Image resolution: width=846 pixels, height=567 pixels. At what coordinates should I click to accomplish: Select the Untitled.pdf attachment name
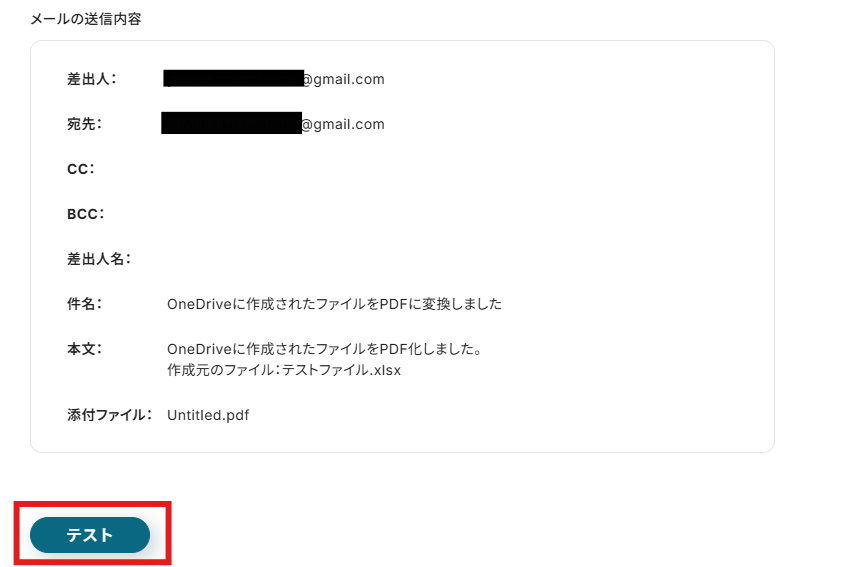(x=208, y=415)
